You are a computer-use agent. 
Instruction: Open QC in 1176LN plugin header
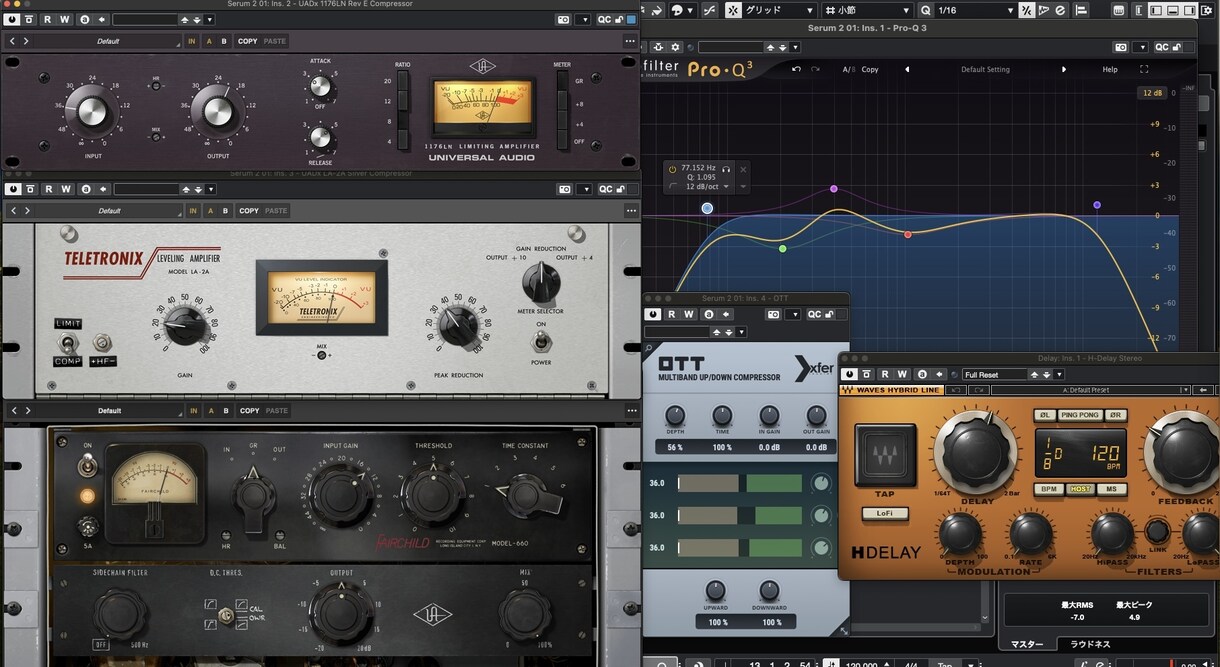[x=604, y=19]
